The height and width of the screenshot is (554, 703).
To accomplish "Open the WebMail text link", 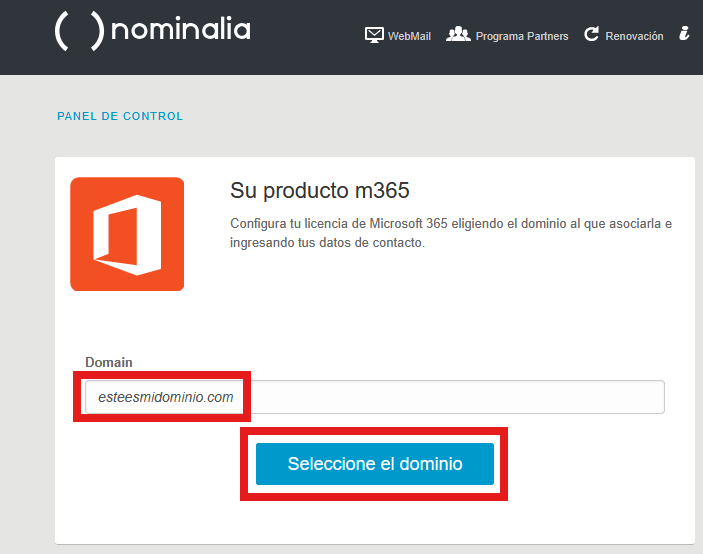I will tap(409, 36).
